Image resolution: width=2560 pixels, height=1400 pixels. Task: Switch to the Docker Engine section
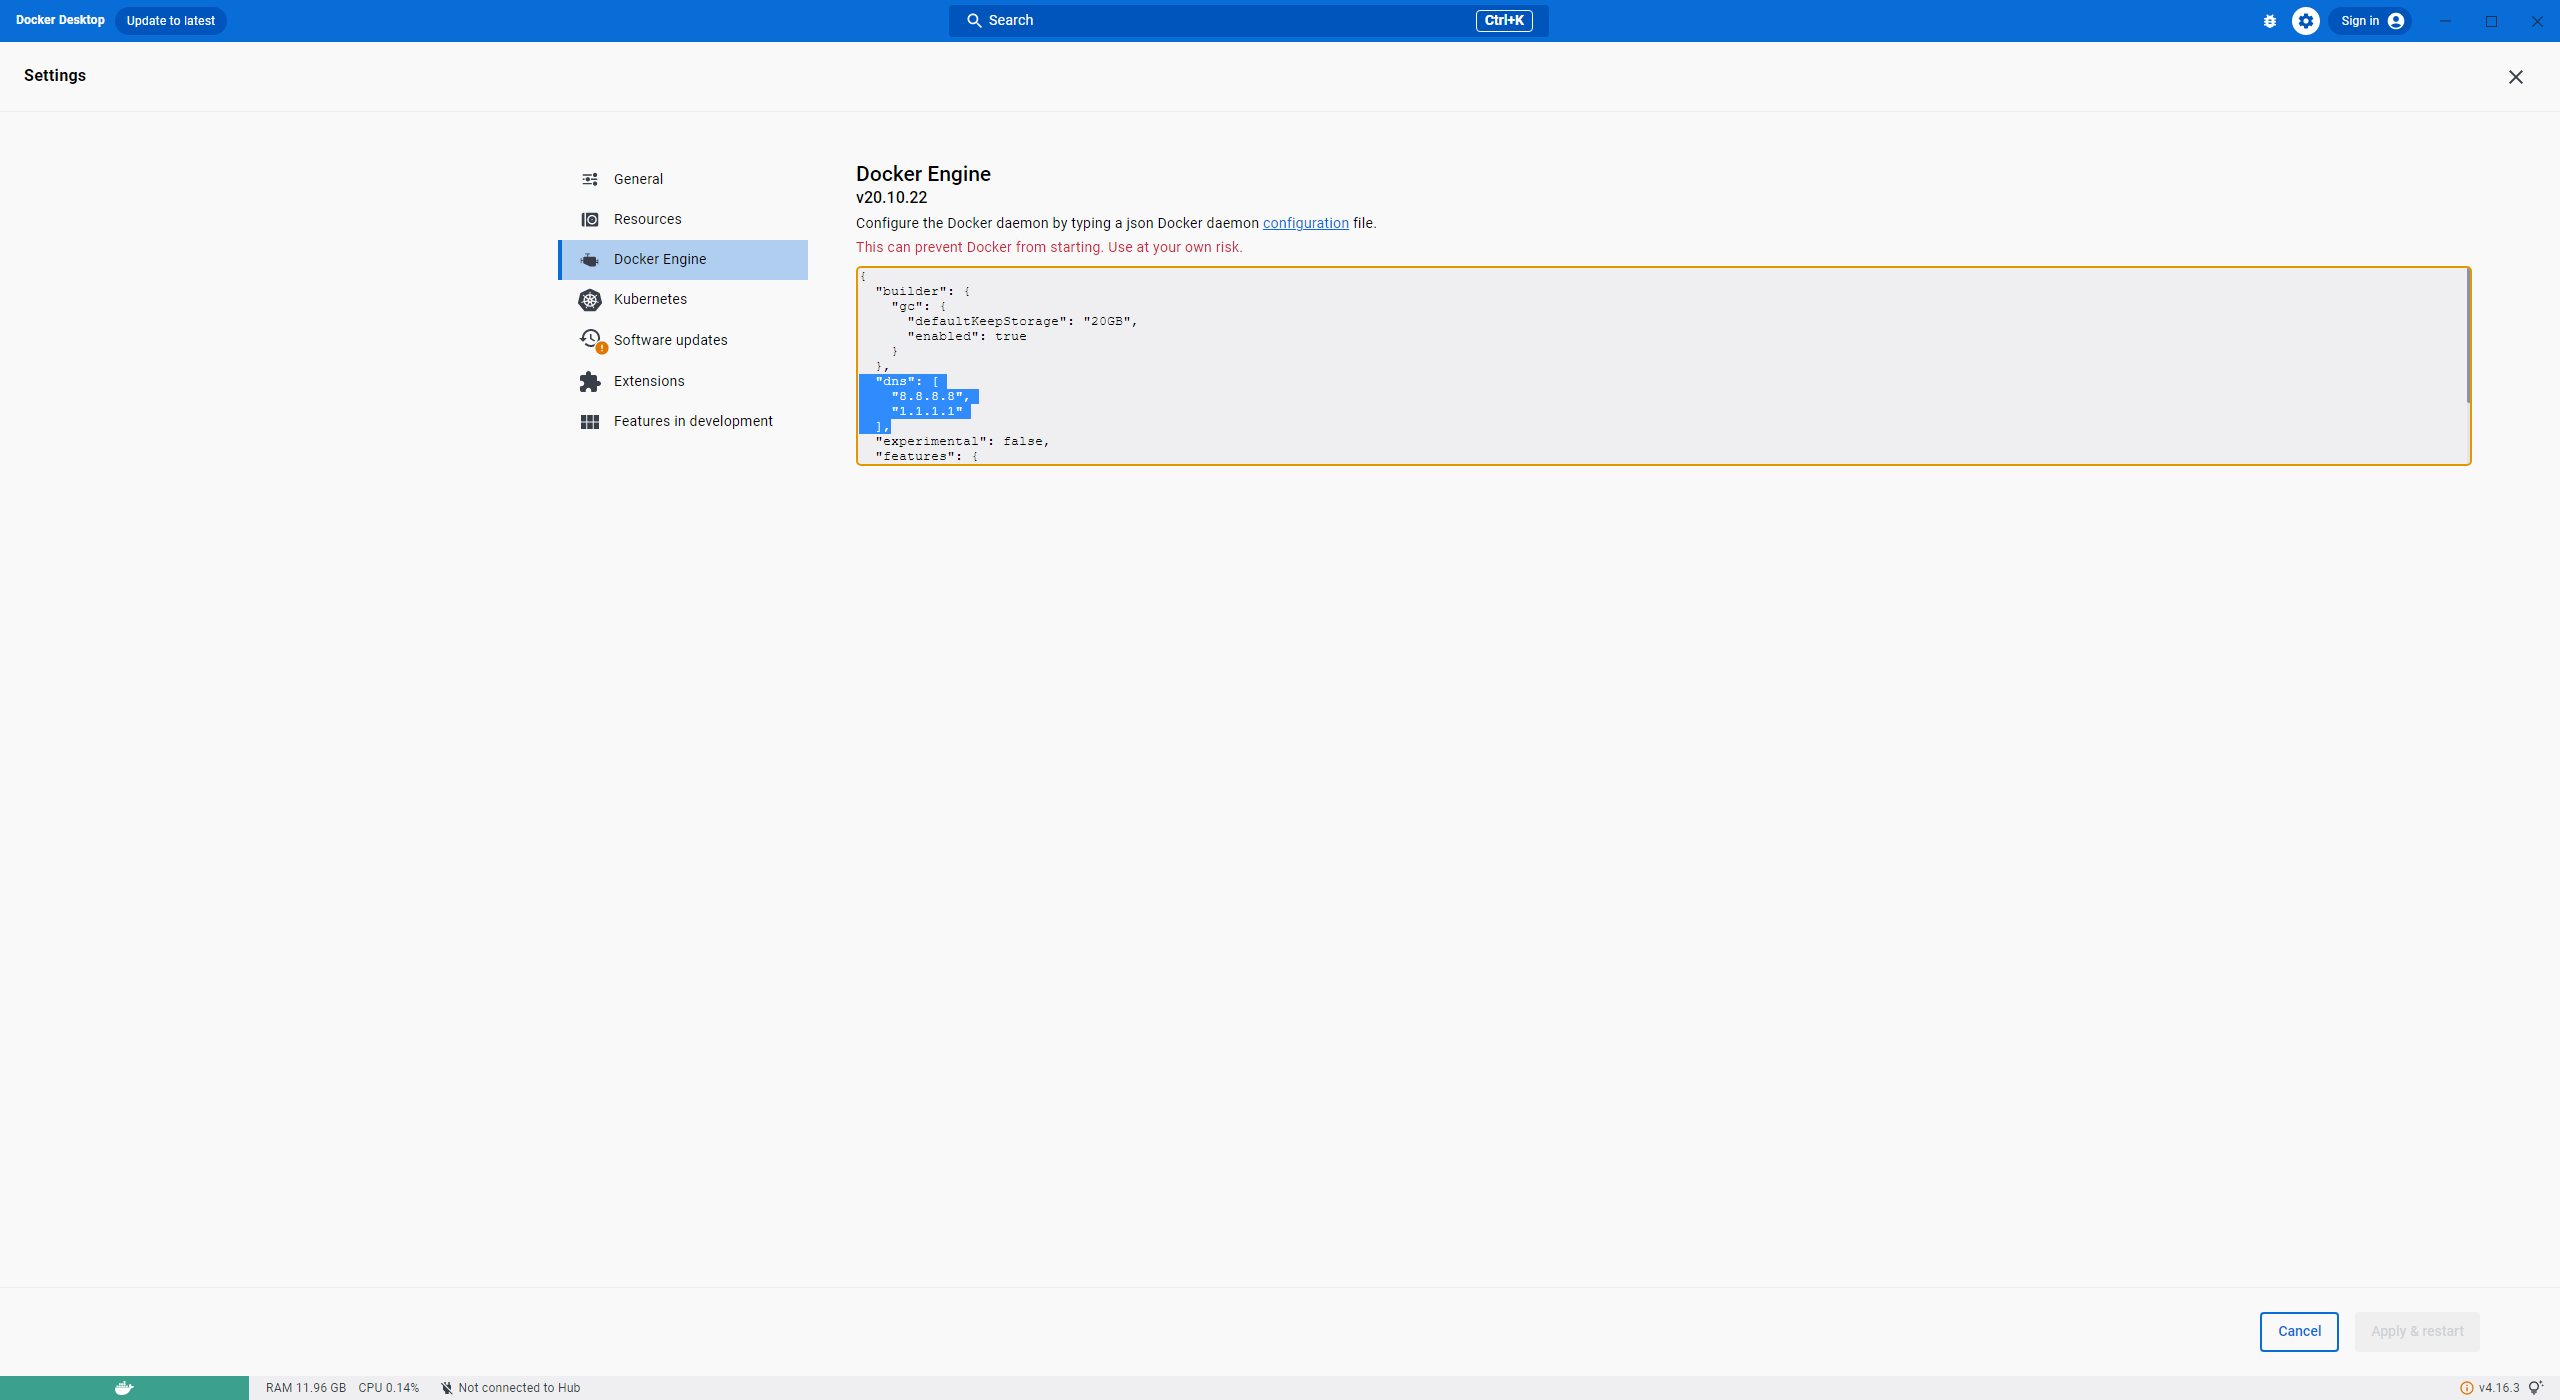click(x=660, y=259)
